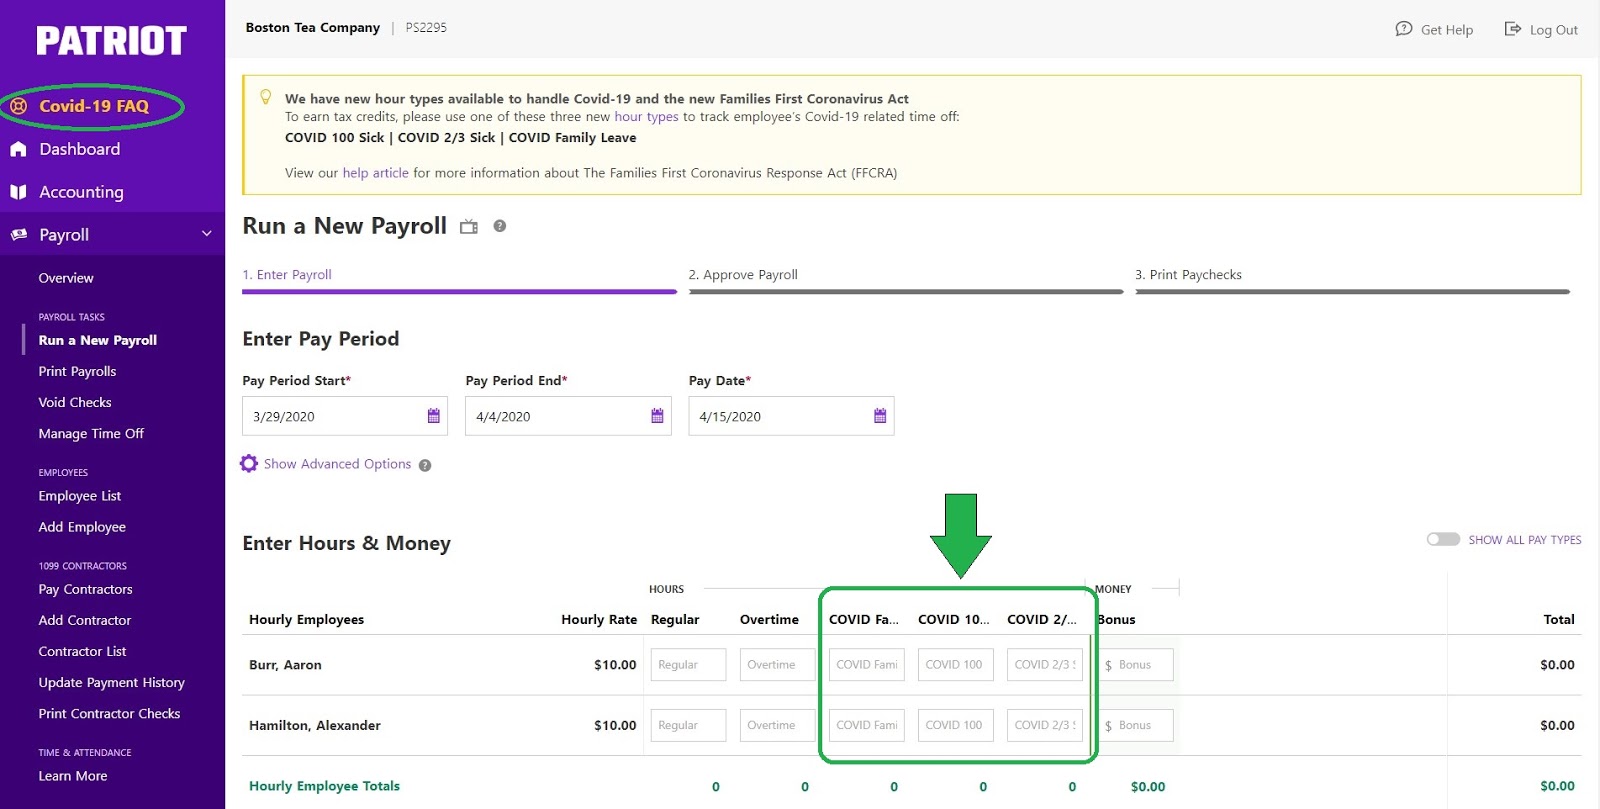Click the Hourly Rate column header
Screen dimensions: 1600x809
tap(599, 620)
